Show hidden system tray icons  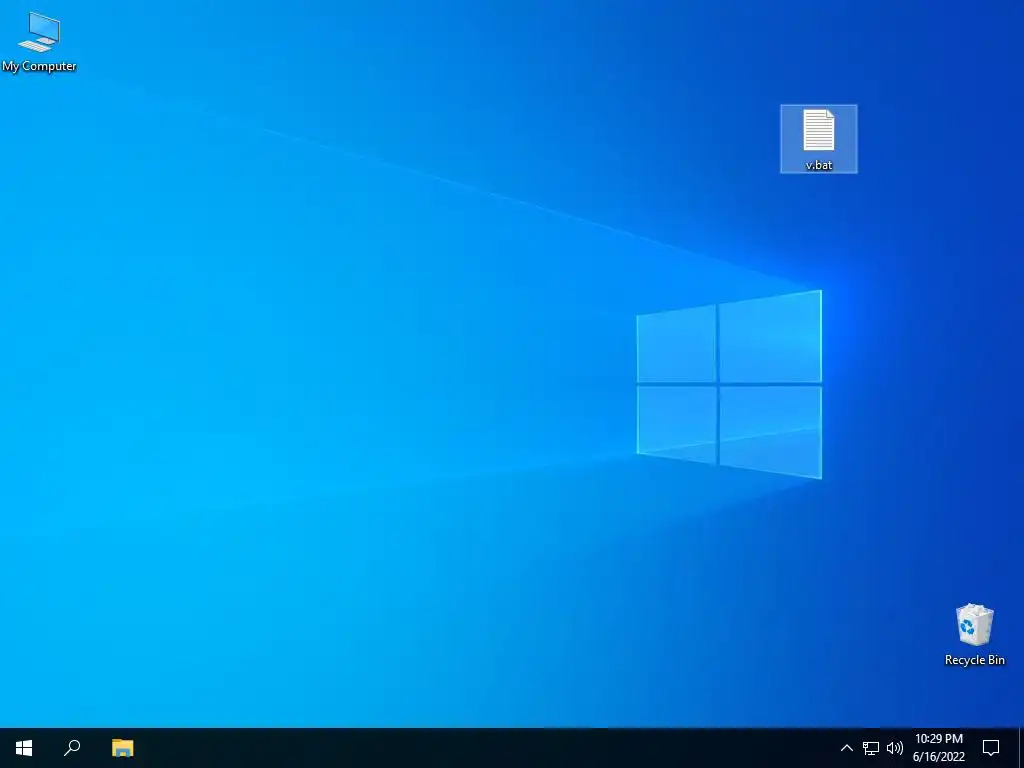click(846, 748)
